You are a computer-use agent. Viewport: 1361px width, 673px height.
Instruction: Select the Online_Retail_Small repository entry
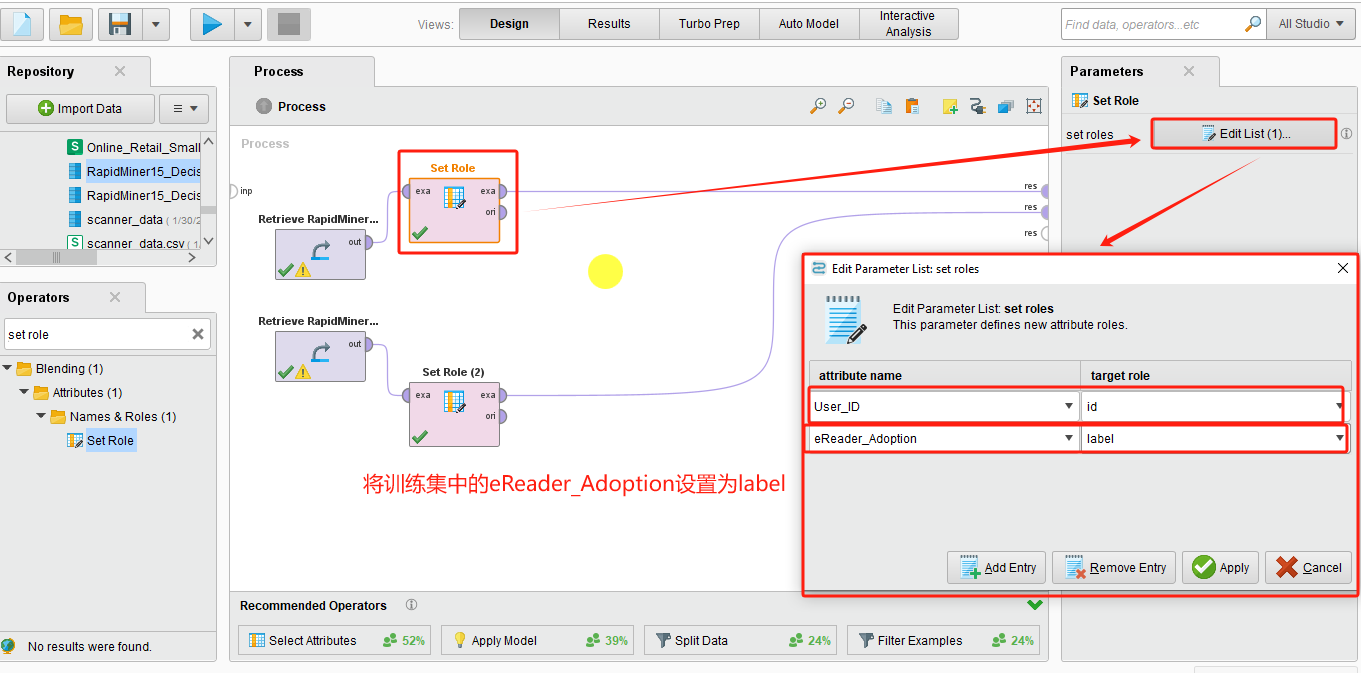coord(134,147)
